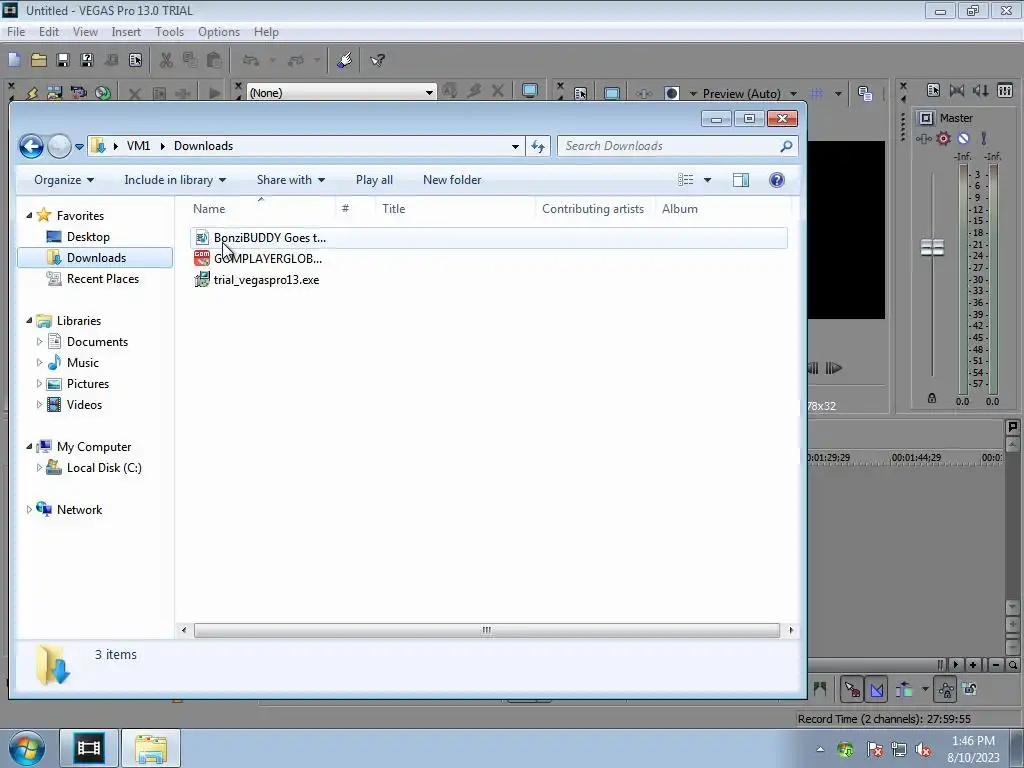The height and width of the screenshot is (768, 1024).
Task: Click the Name column header
Action: (x=261, y=208)
